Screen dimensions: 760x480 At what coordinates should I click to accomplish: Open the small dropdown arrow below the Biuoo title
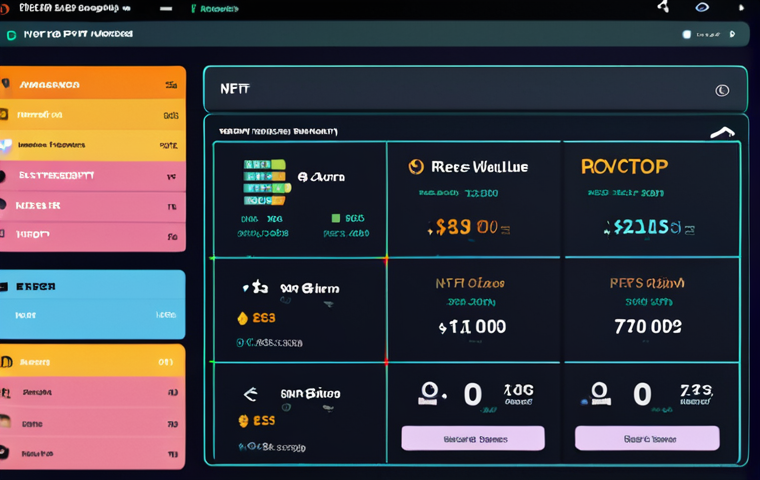click(x=328, y=409)
